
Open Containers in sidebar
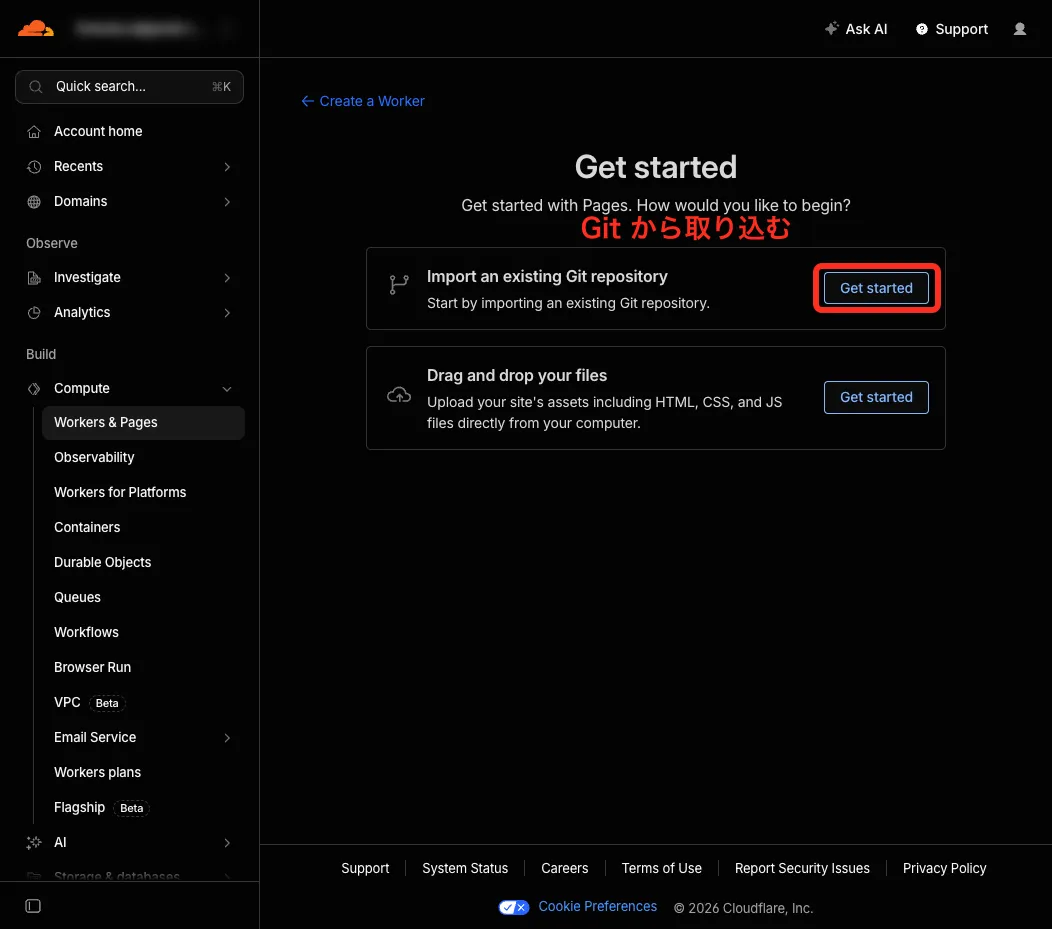pyautogui.click(x=87, y=527)
